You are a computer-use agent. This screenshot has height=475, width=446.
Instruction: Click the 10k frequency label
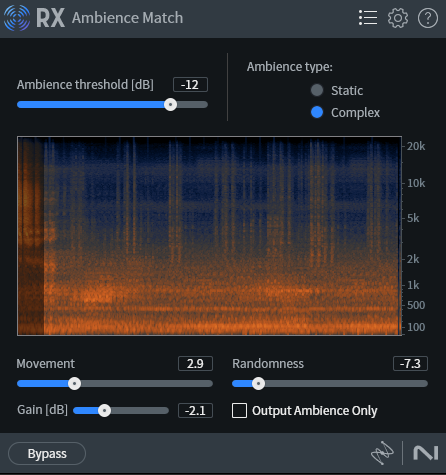(x=416, y=183)
